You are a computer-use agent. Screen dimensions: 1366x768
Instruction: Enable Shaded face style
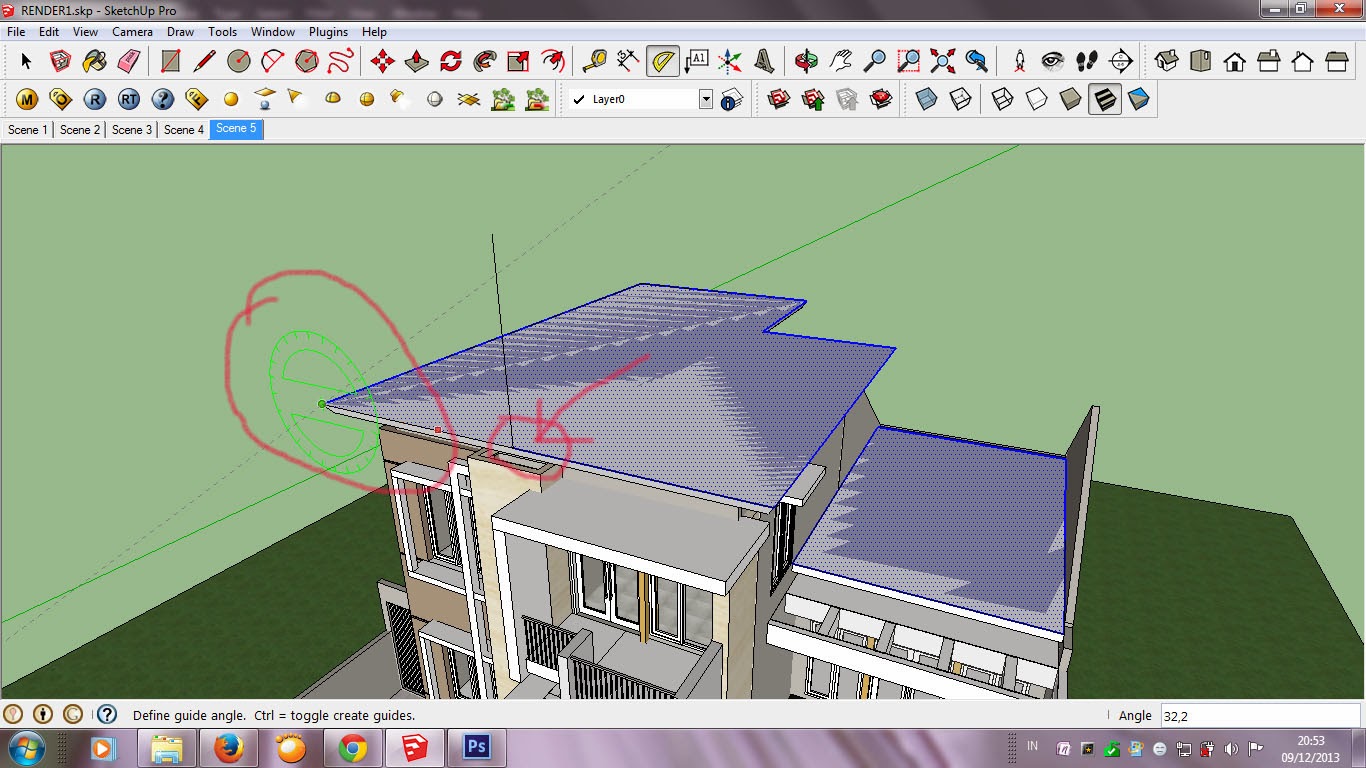pyautogui.click(x=1070, y=99)
